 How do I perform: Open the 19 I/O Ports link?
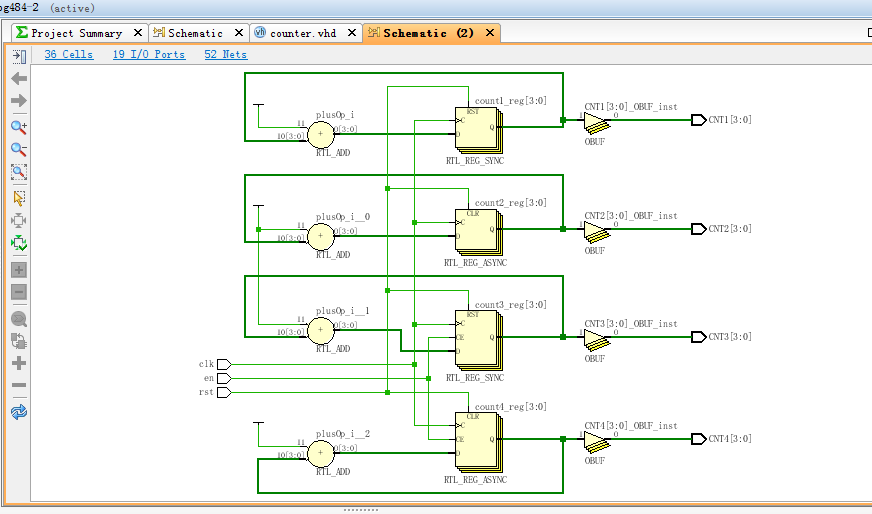[x=148, y=55]
